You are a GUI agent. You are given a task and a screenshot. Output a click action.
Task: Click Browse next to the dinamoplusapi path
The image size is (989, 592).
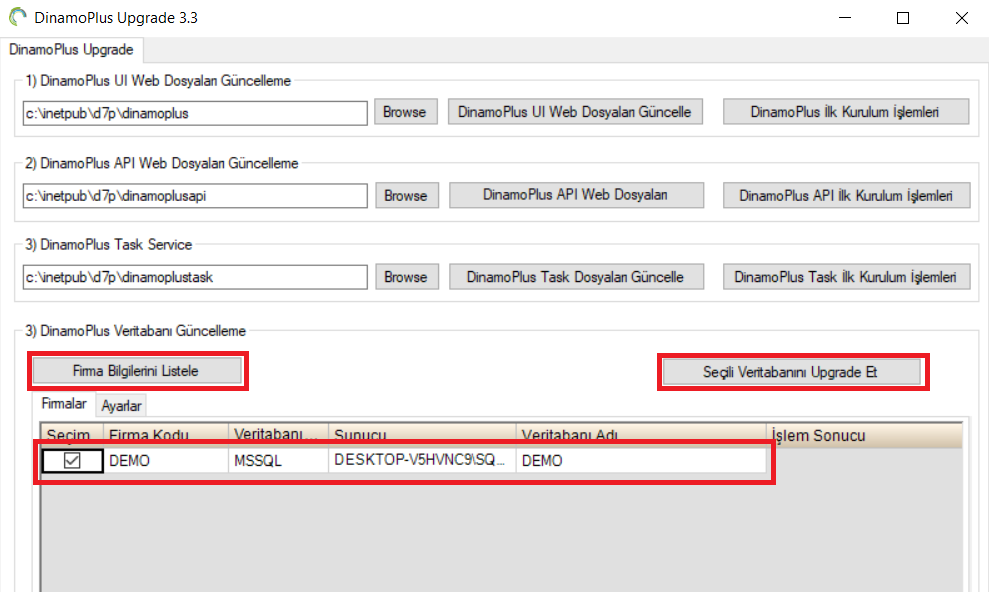pyautogui.click(x=407, y=195)
